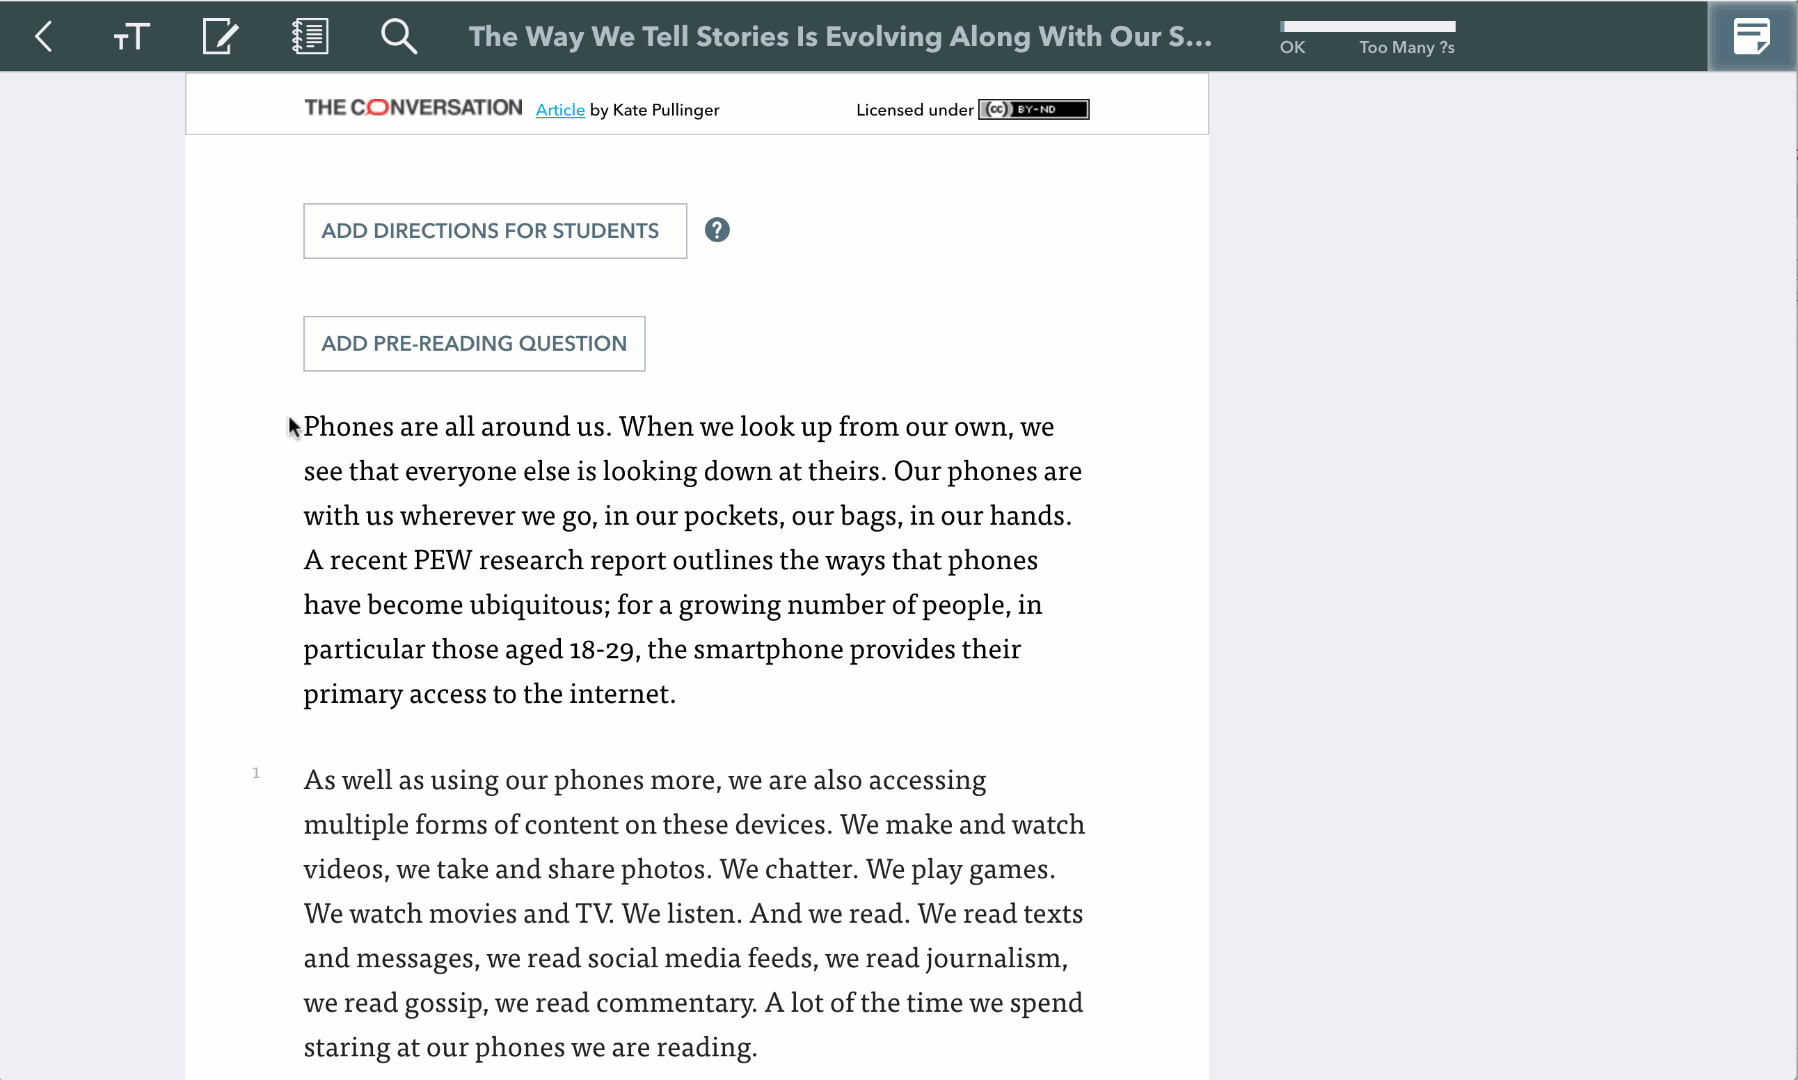The image size is (1798, 1080).
Task: Open text size settings with the tT icon
Action: click(x=131, y=36)
